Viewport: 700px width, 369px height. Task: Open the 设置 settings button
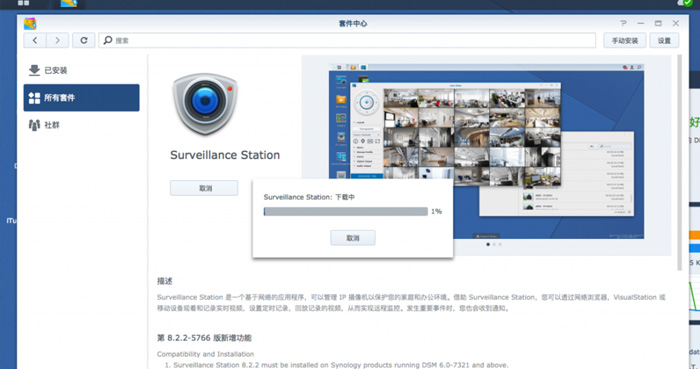[664, 40]
